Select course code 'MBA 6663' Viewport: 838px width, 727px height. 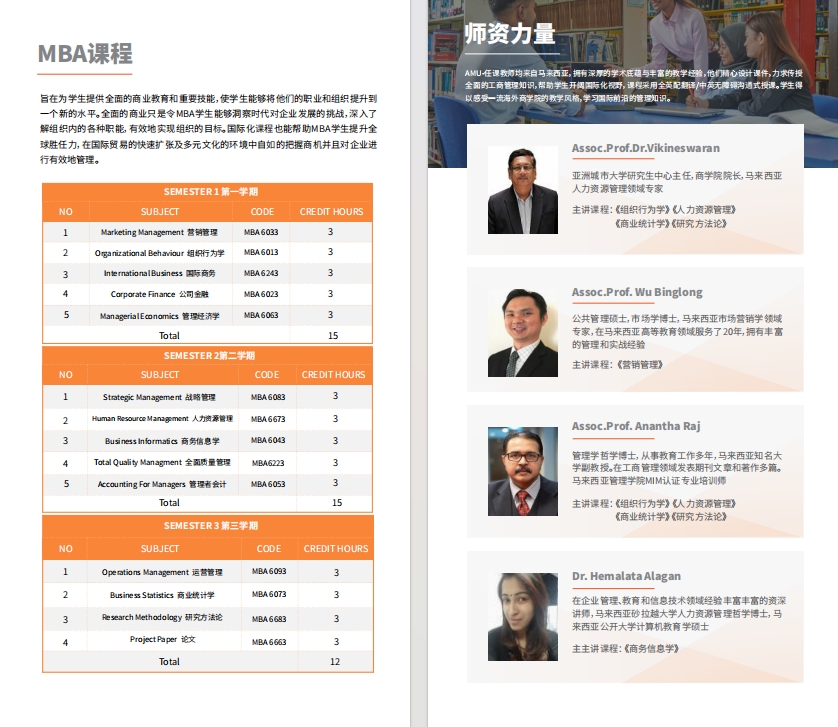269,642
